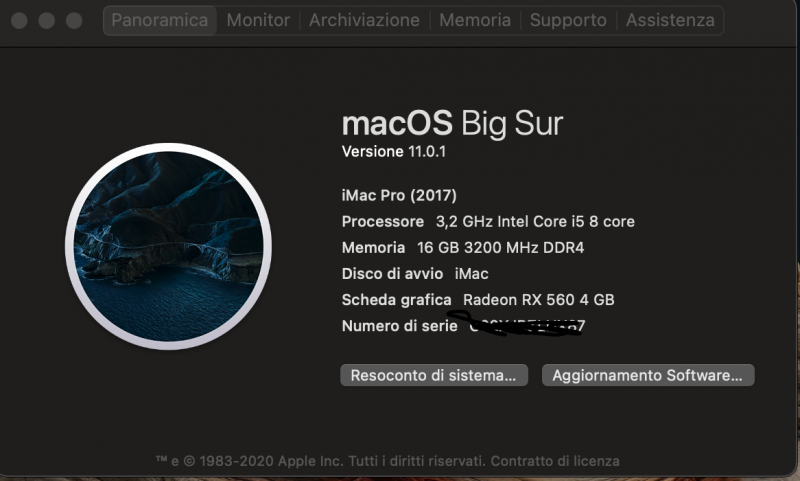The height and width of the screenshot is (481, 800).
Task: Click the Disco di avvio iMac line
Action: click(x=414, y=273)
